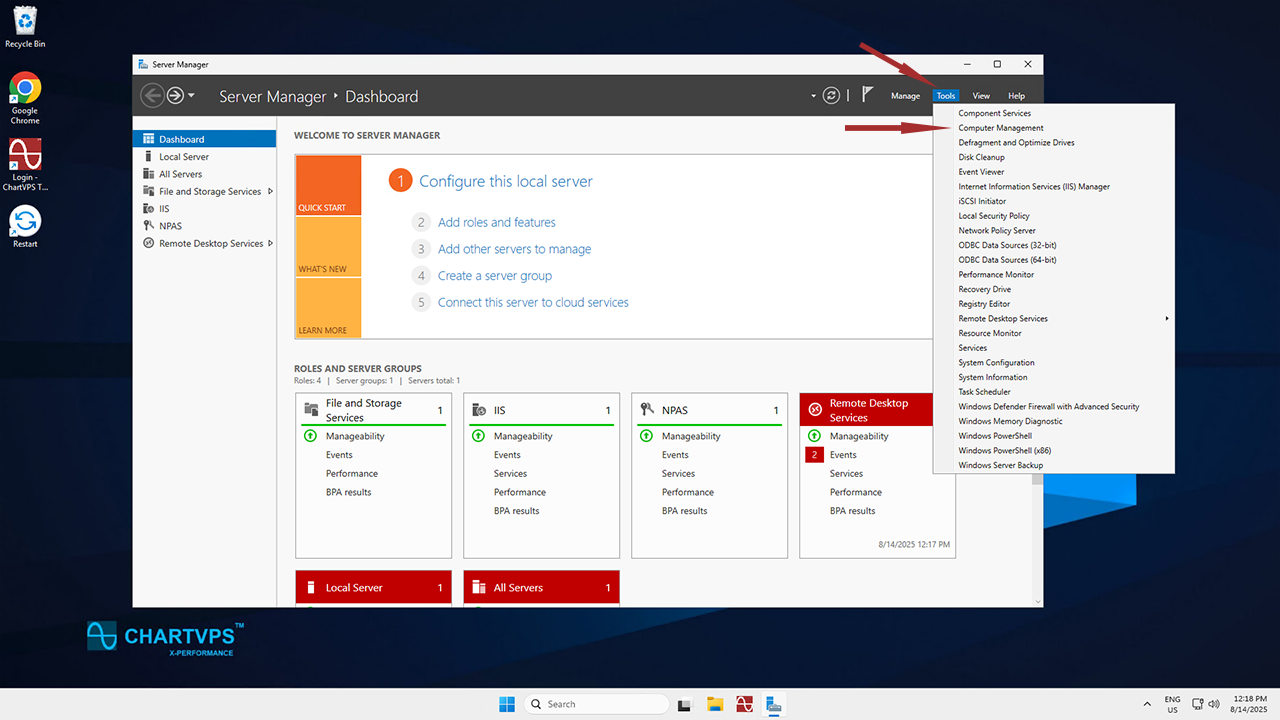1280x720 pixels.
Task: Click the QUICK START orange tile
Action: point(328,186)
